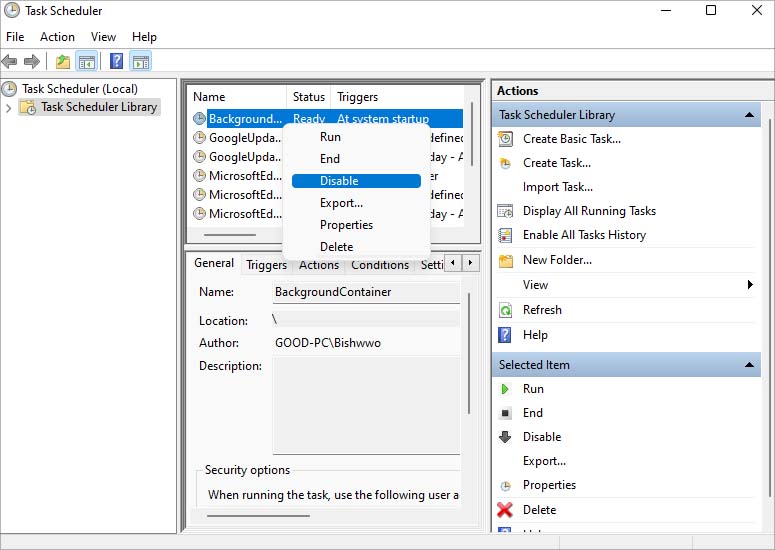775x550 pixels.
Task: Click the blue Help toolbar icon
Action: [x=116, y=62]
